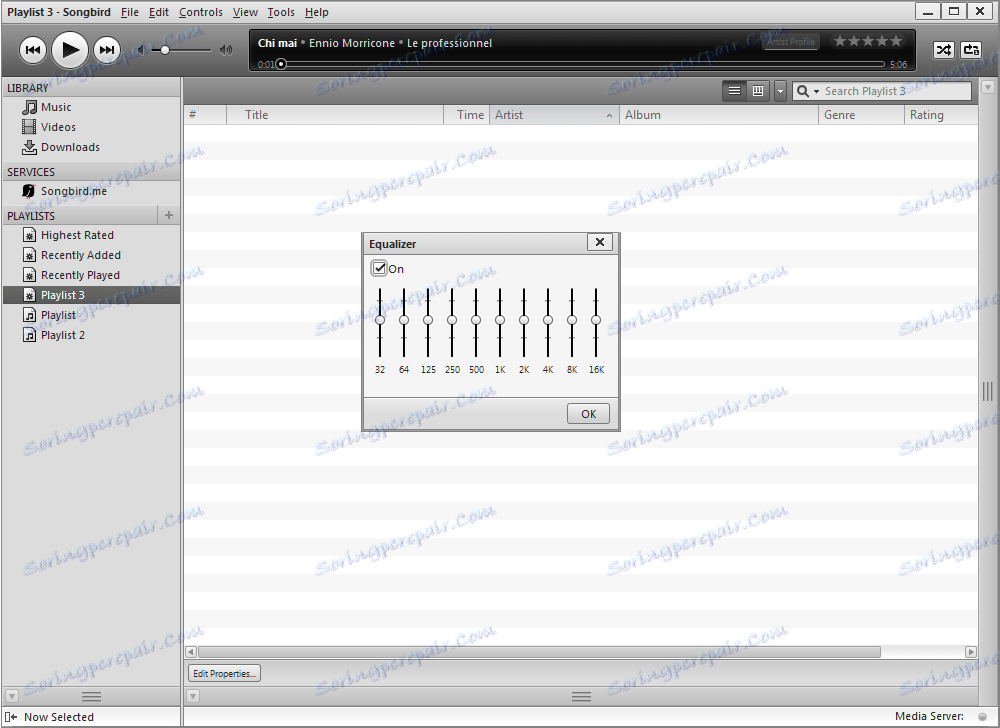Close the Equalizer dialog

[599, 242]
